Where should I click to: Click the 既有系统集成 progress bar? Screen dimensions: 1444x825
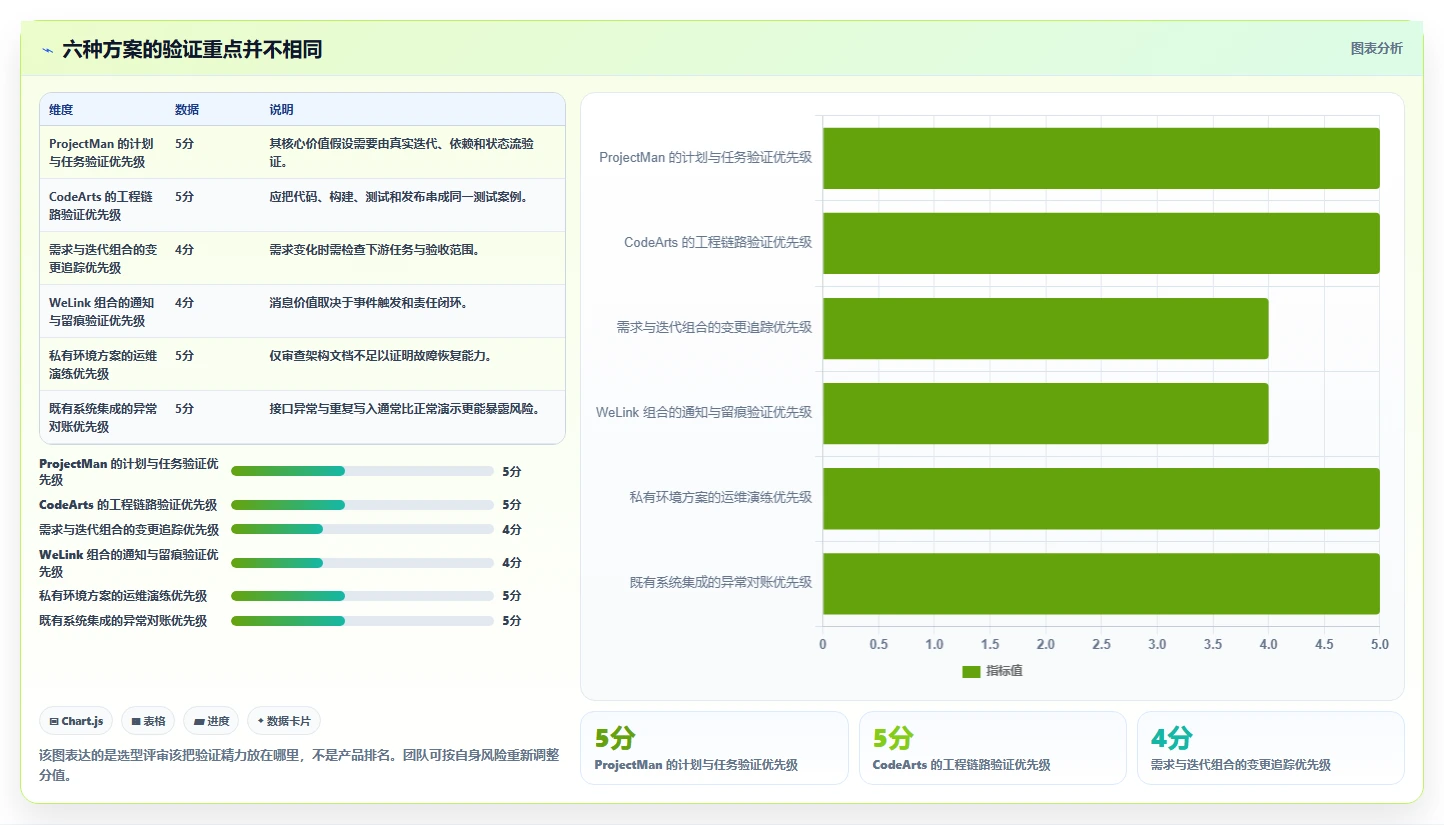[362, 621]
